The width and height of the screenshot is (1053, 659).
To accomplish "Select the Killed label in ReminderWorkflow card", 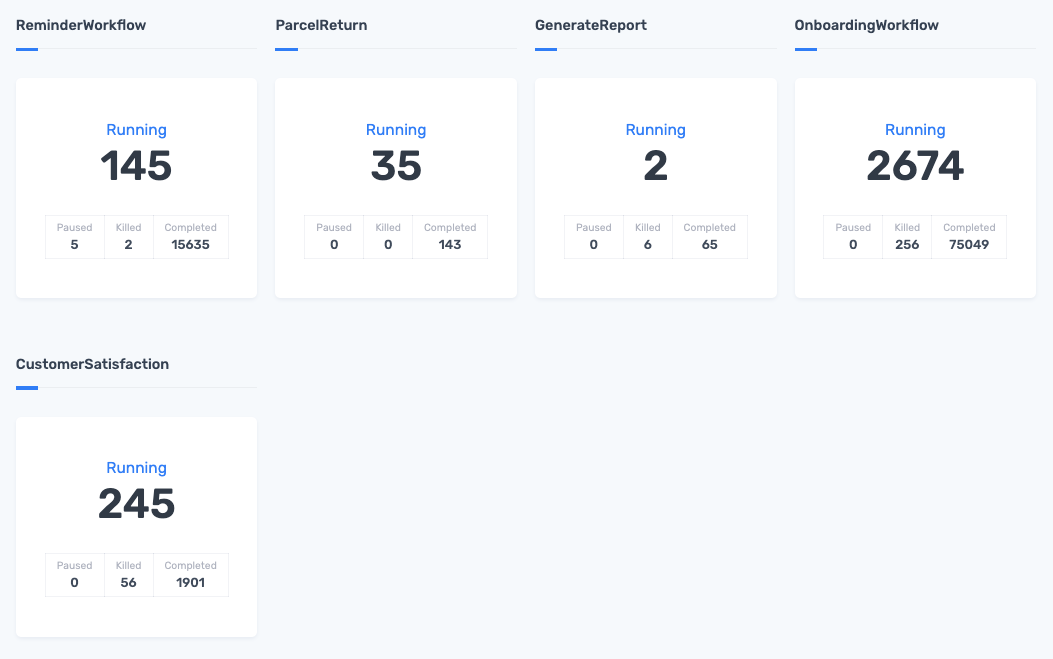I will [x=128, y=228].
